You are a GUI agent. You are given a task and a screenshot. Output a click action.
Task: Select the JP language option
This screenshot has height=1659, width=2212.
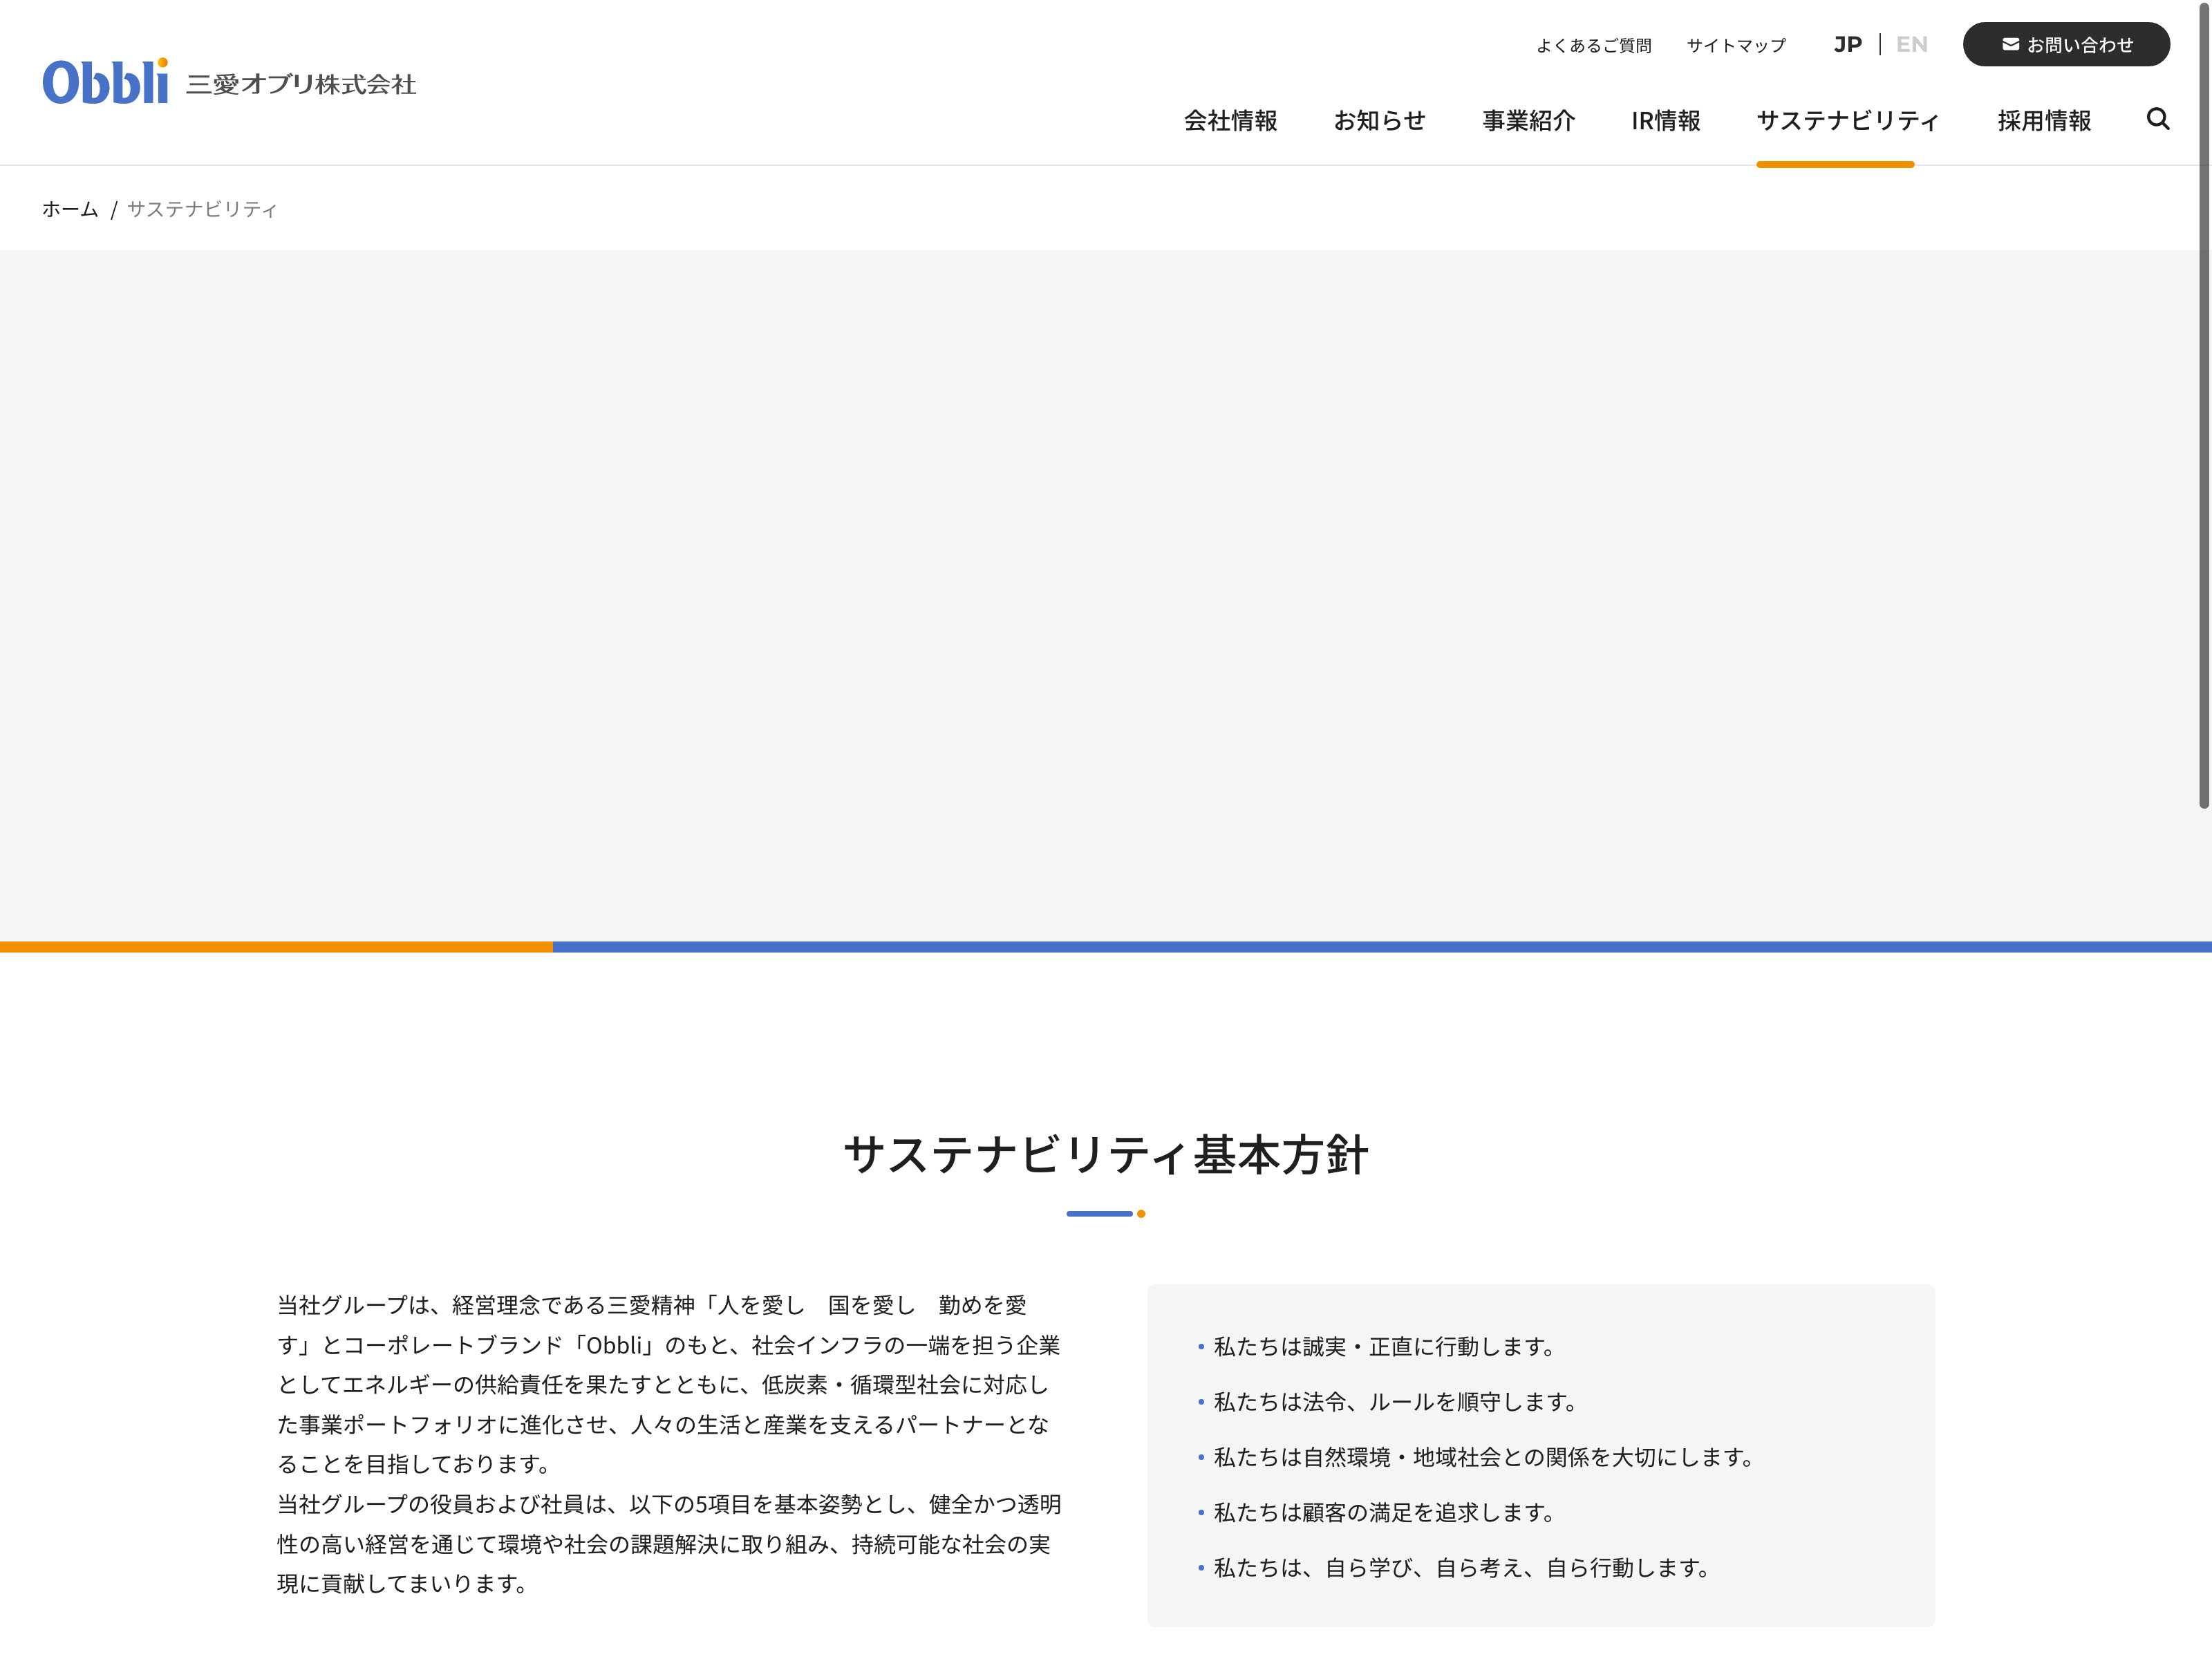pyautogui.click(x=1847, y=44)
